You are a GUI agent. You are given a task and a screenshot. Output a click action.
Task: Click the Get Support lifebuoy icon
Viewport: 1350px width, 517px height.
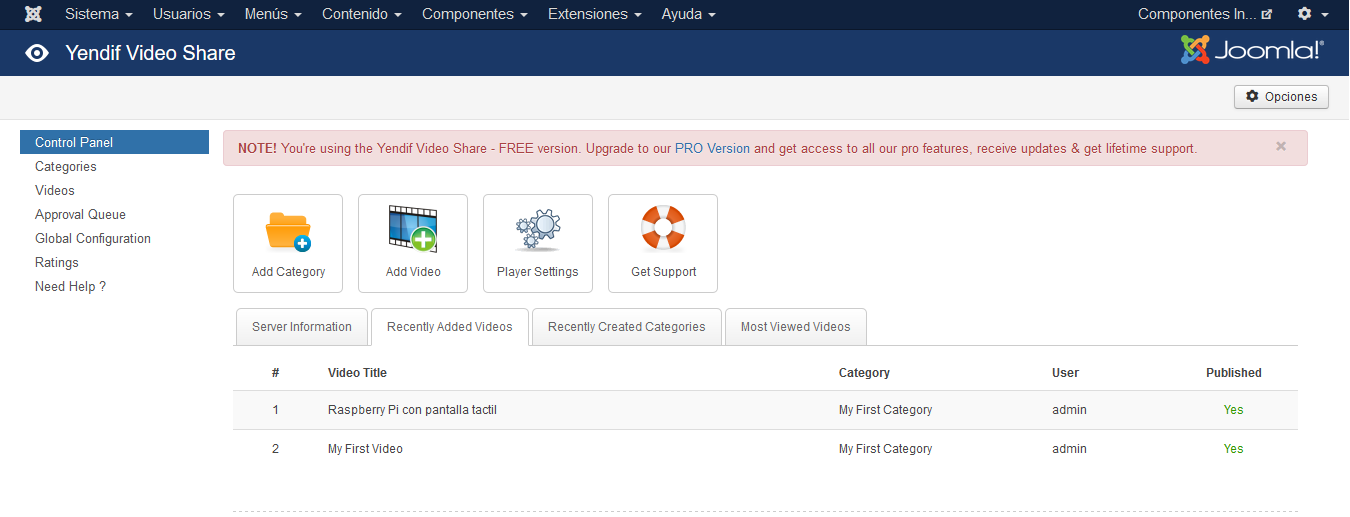tap(663, 229)
